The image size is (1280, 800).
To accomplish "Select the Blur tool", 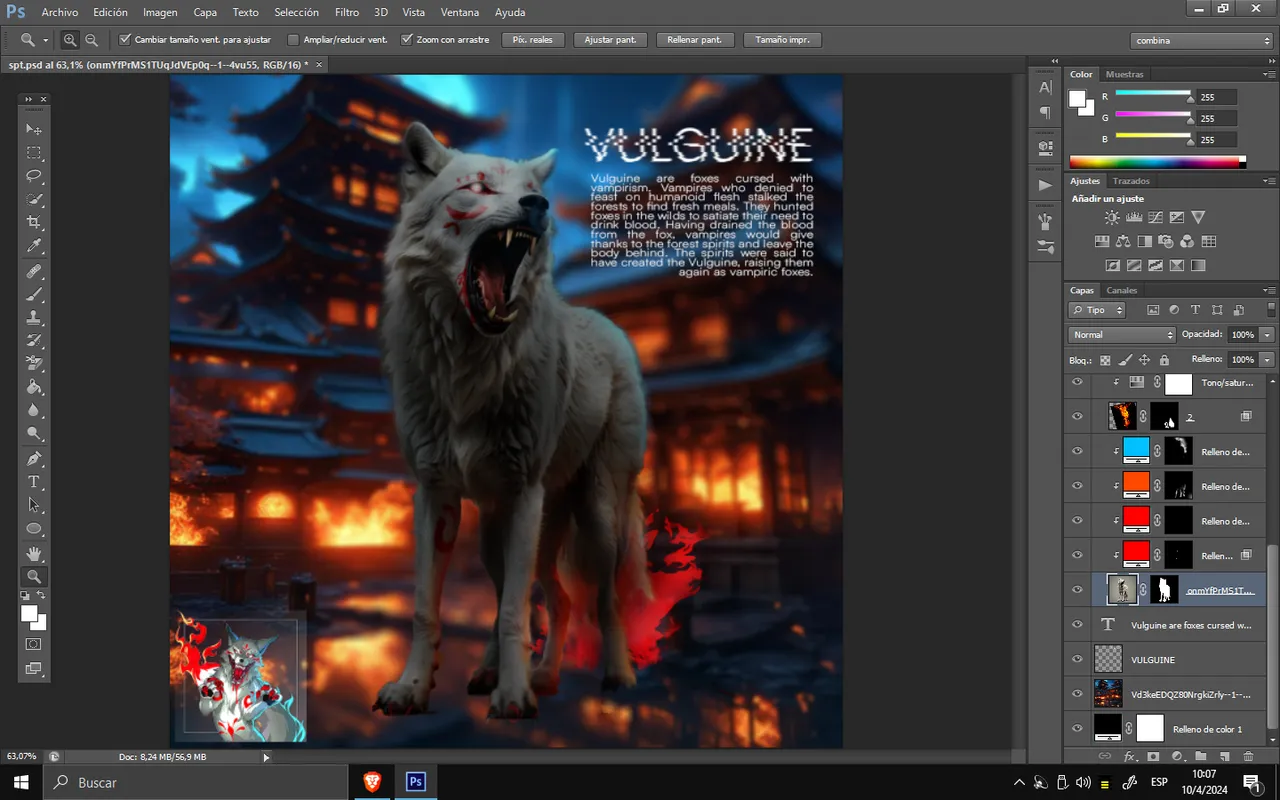I will (34, 410).
